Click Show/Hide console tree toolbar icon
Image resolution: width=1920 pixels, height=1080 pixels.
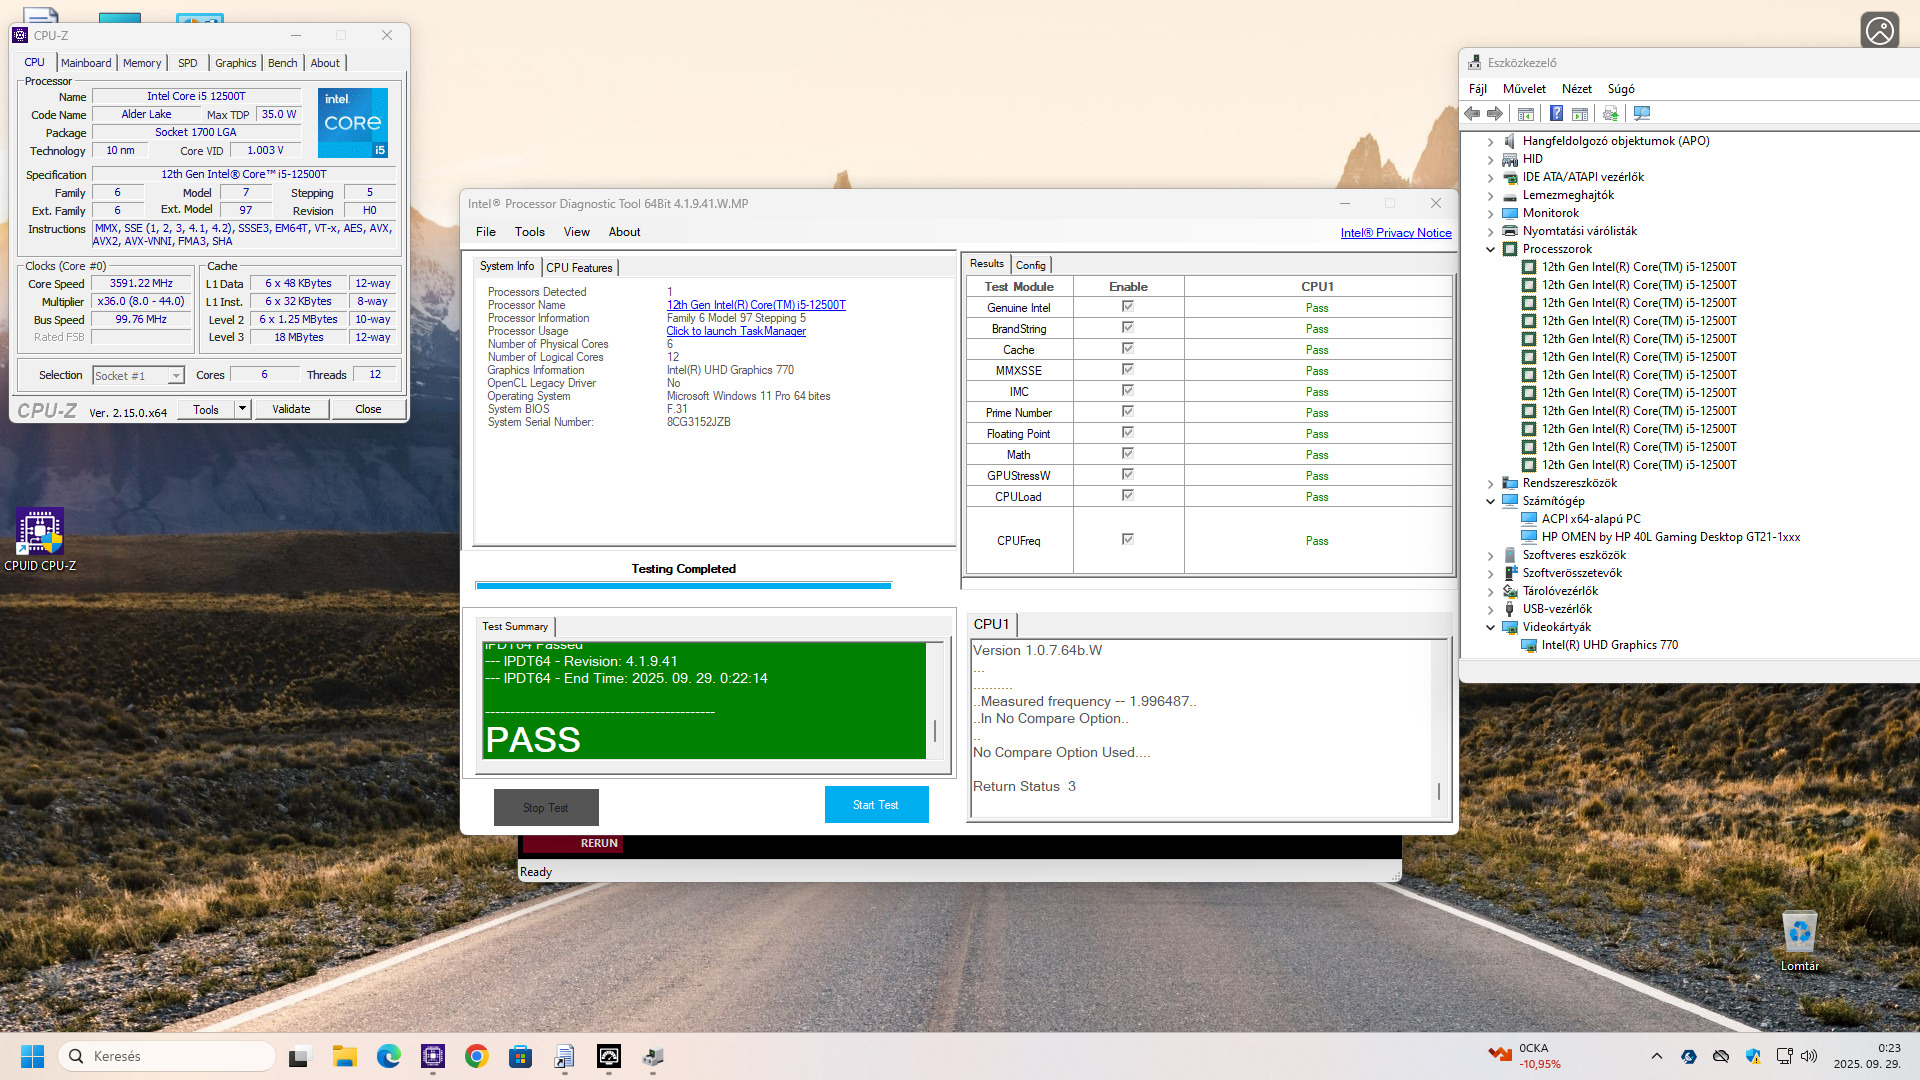point(1525,113)
